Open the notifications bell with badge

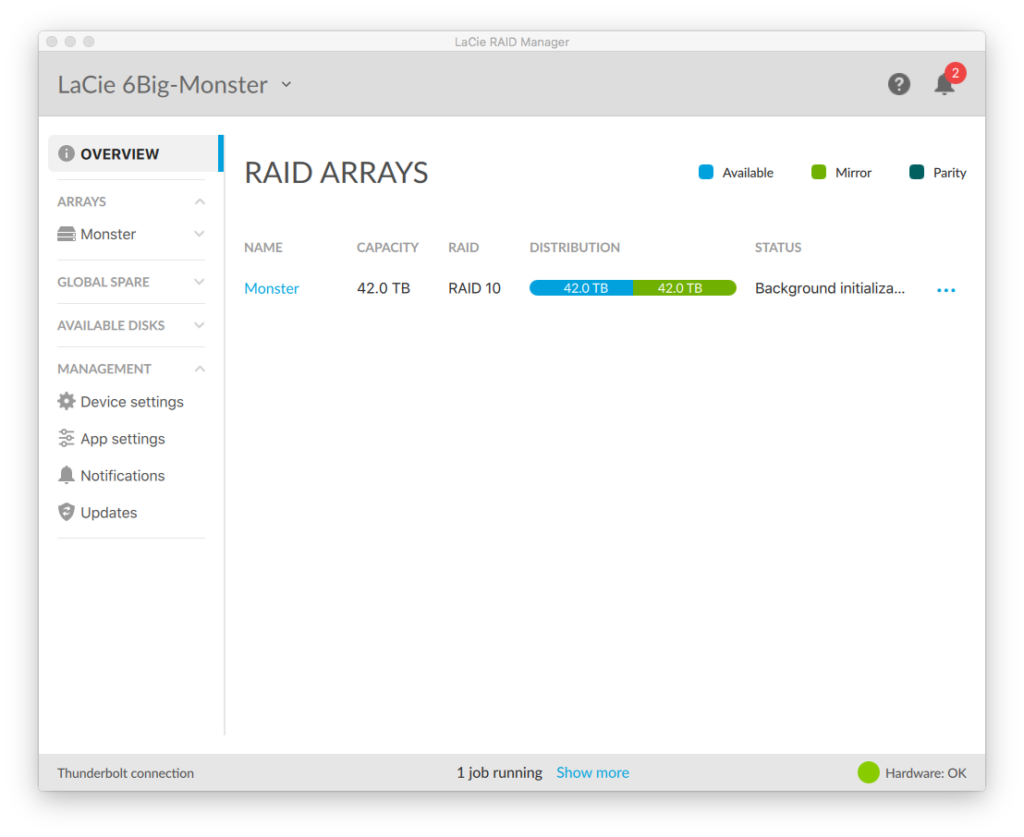tap(948, 81)
